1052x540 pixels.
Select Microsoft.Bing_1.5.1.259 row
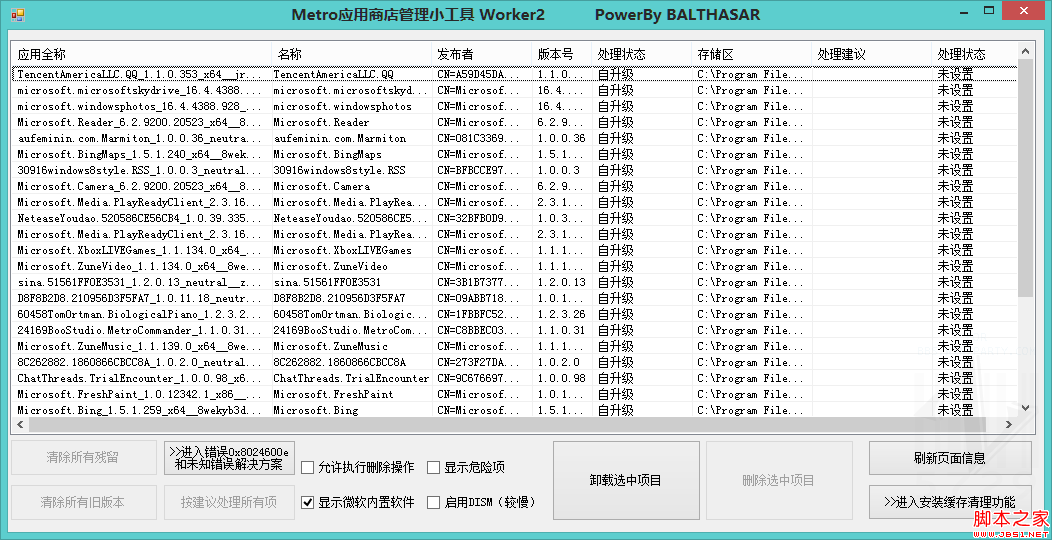click(x=514, y=410)
